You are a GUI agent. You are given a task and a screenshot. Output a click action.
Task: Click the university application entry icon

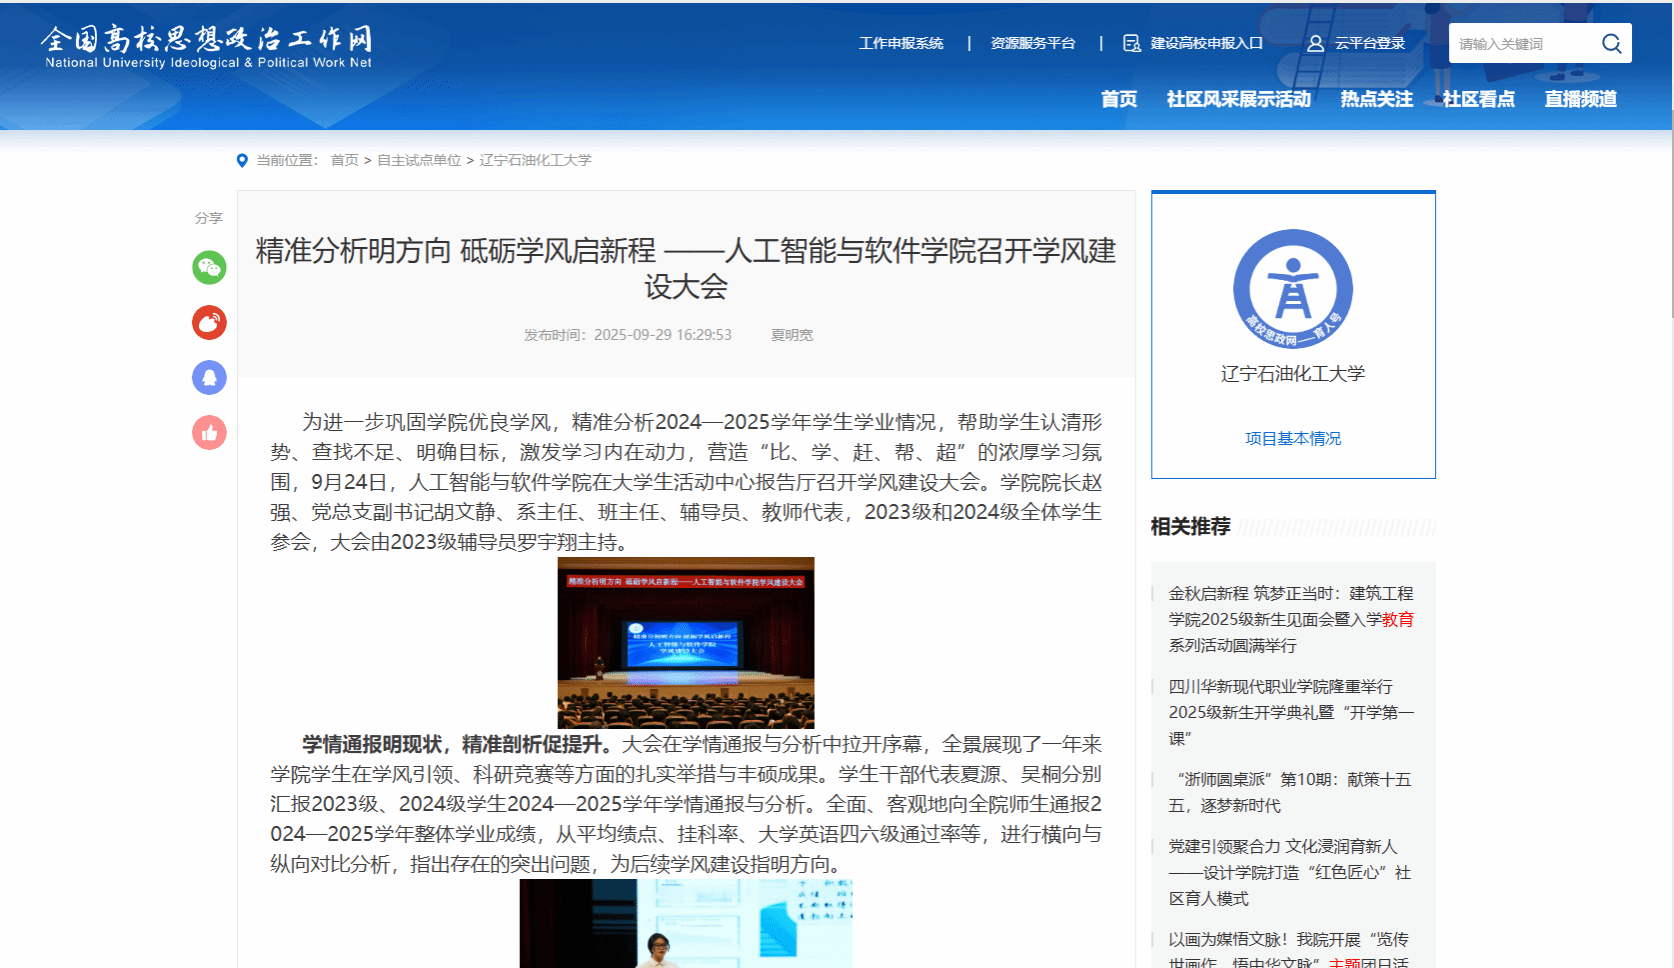pyautogui.click(x=1131, y=44)
